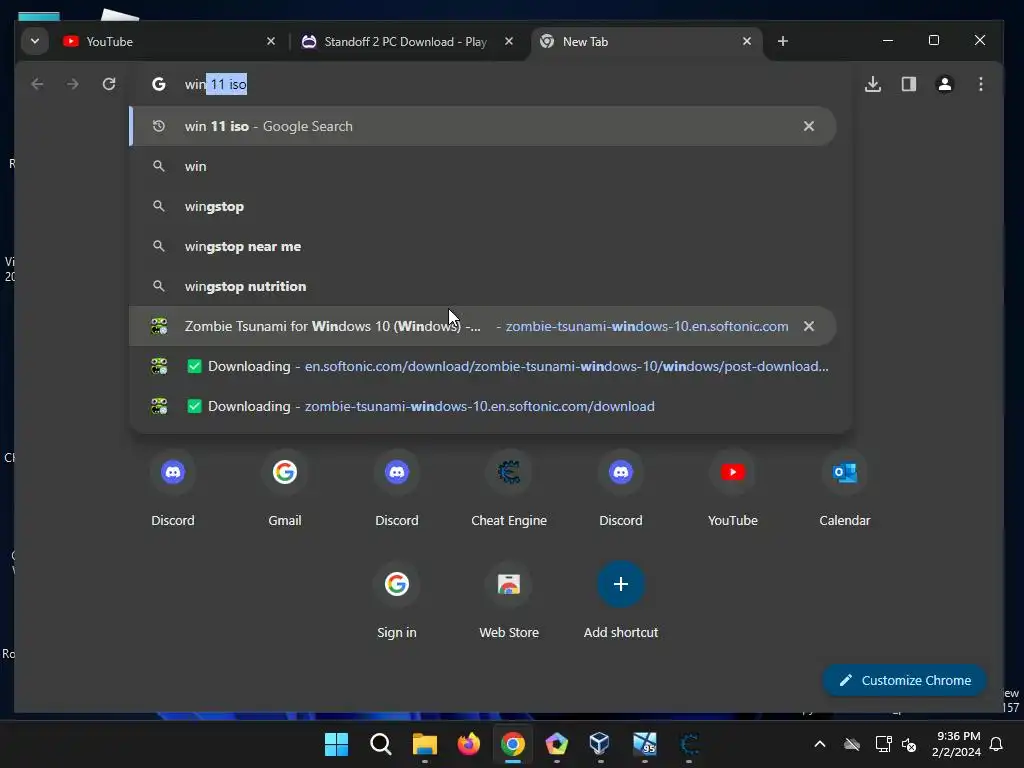Open the Discord shortcut beside Cheat Engine
This screenshot has width=1024, height=768.
tap(620, 488)
